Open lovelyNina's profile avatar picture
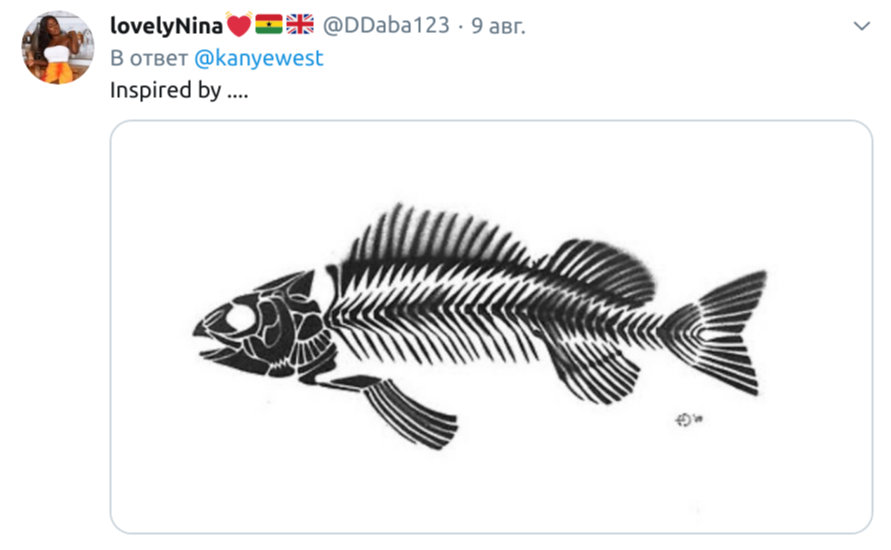 (57, 48)
